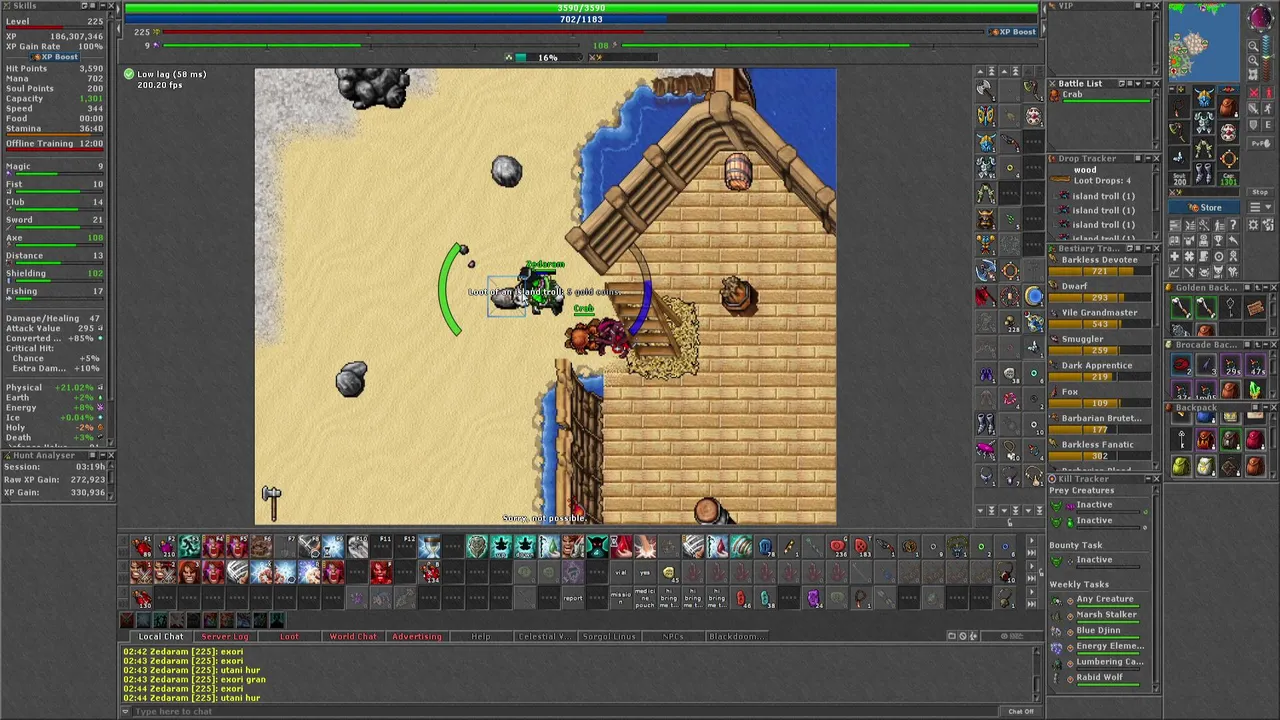Open the Store
Screen dimensions: 1280x720
click(1204, 207)
